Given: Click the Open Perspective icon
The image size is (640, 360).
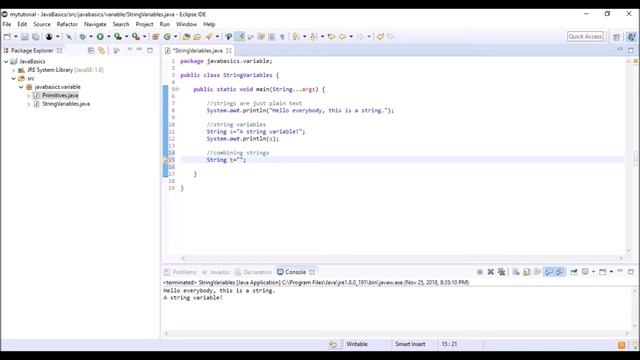Looking at the screenshot, I should 617,37.
